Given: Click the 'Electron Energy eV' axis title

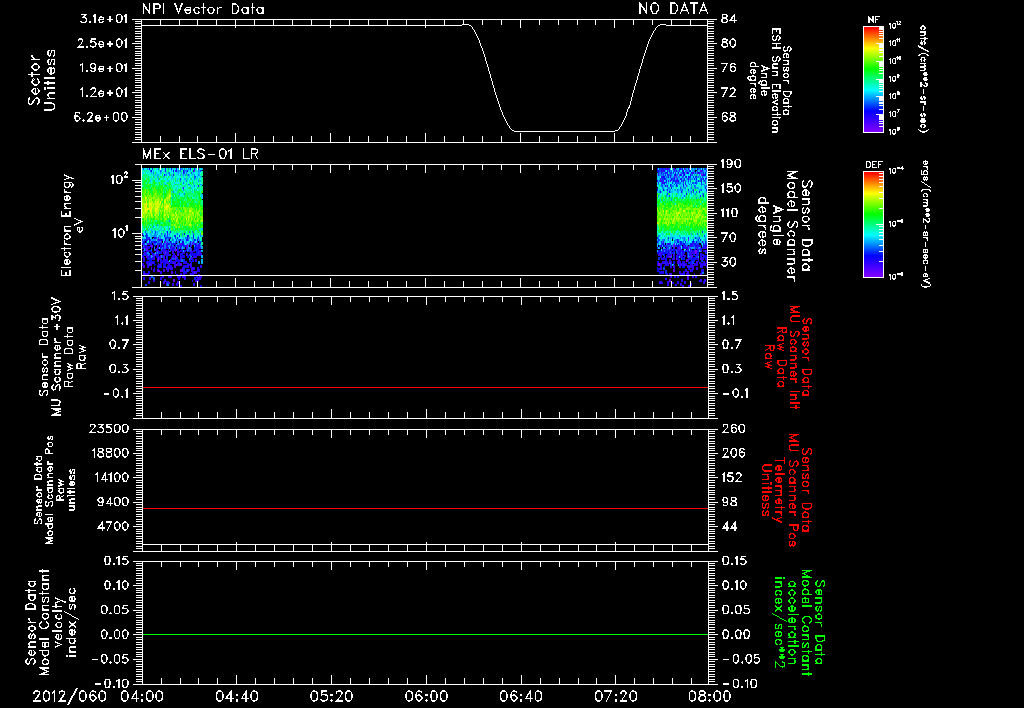Looking at the screenshot, I should coord(73,225).
